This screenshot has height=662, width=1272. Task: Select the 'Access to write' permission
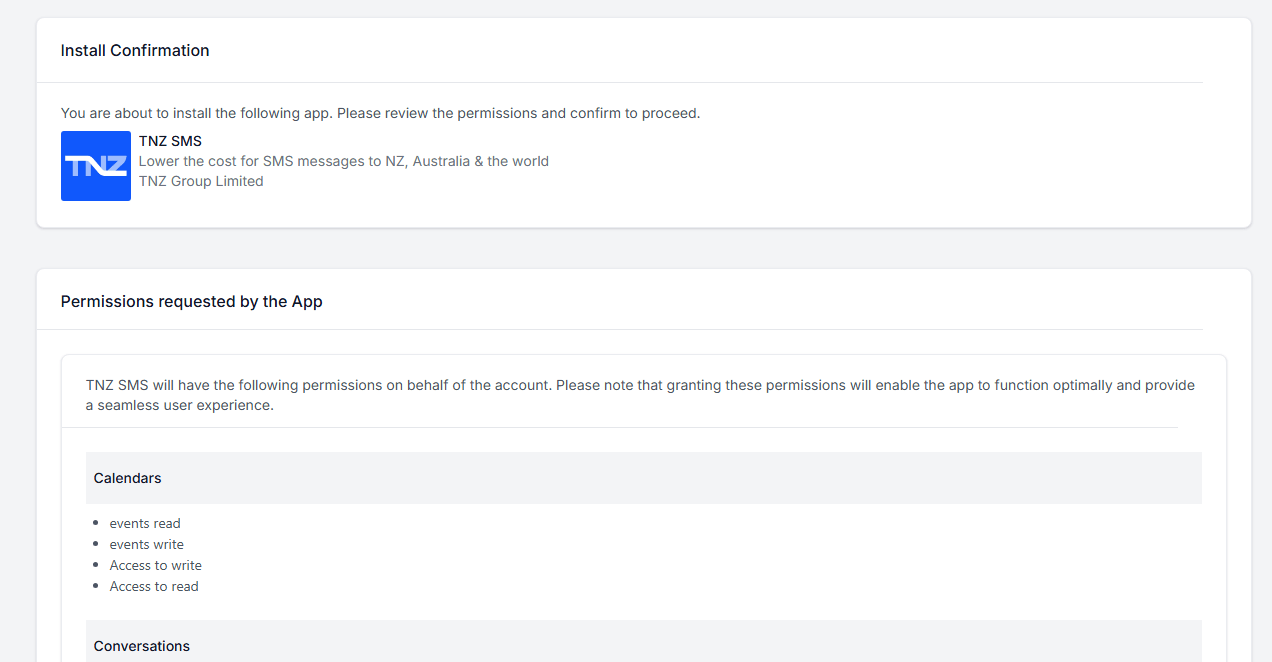(x=156, y=565)
